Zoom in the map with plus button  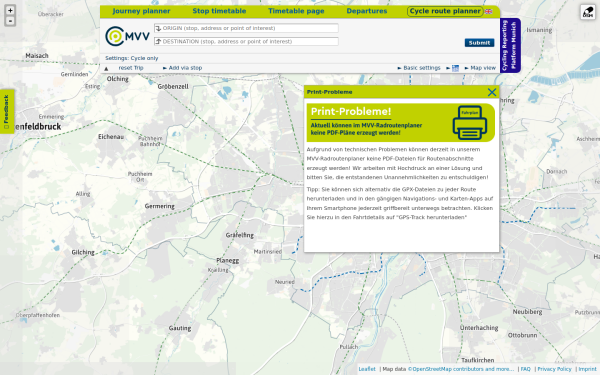click(10, 11)
